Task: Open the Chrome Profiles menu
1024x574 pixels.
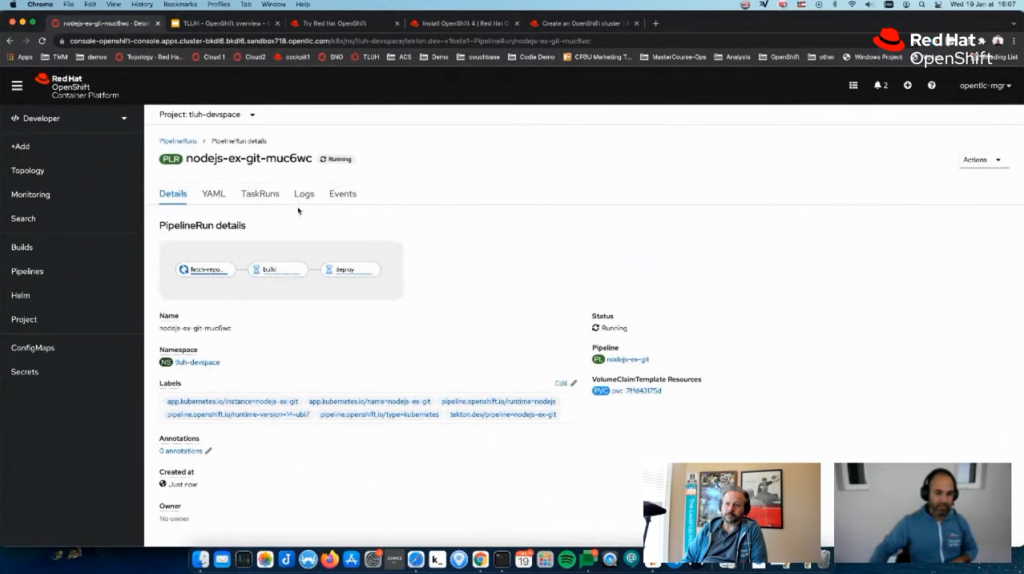Action: (x=218, y=4)
